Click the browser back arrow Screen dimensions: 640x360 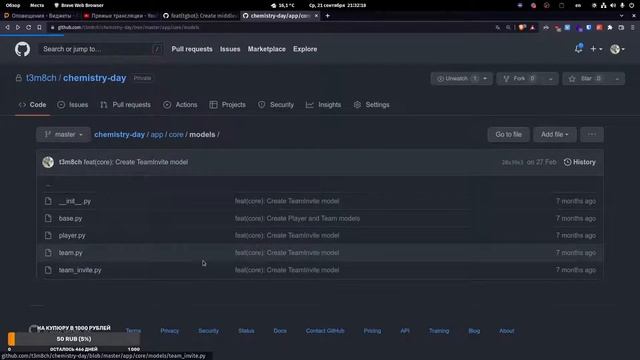[x=7, y=27]
